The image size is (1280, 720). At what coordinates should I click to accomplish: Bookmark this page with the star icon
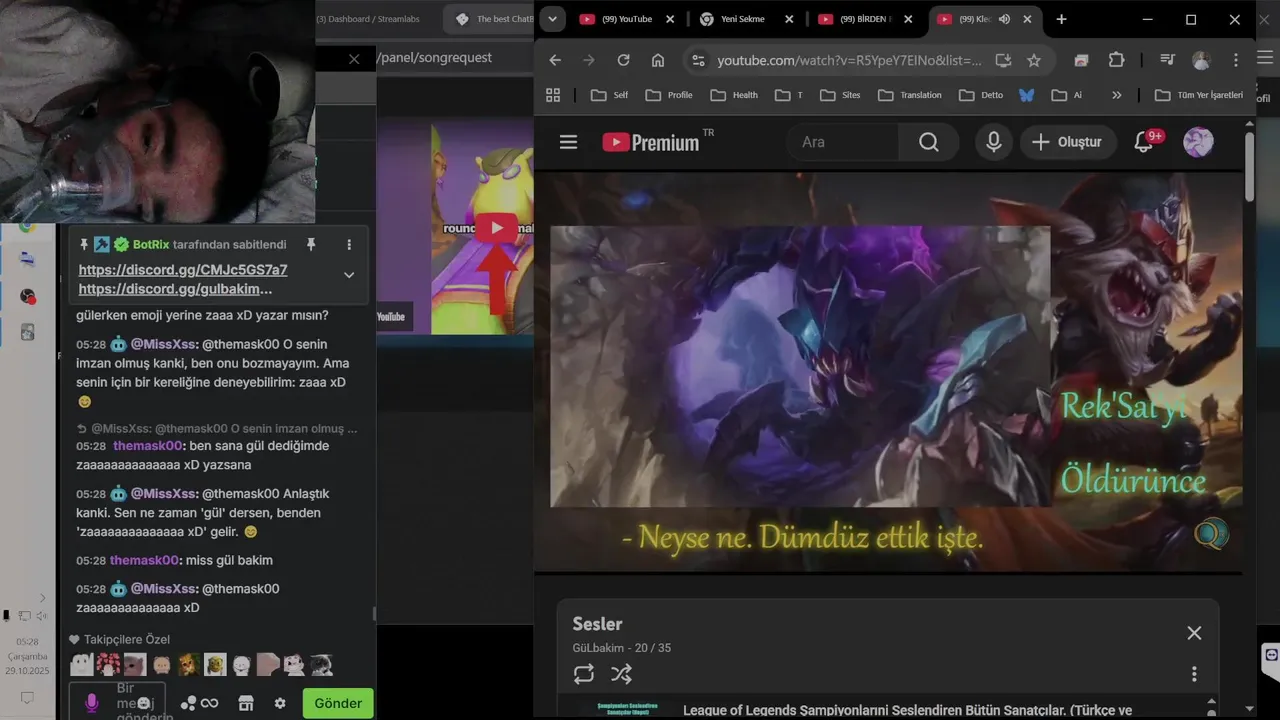pos(1034,60)
